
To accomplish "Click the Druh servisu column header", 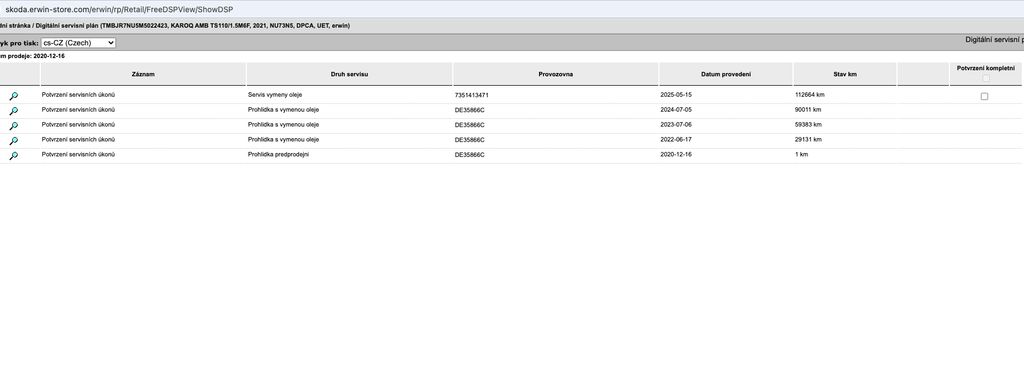I will coord(349,74).
